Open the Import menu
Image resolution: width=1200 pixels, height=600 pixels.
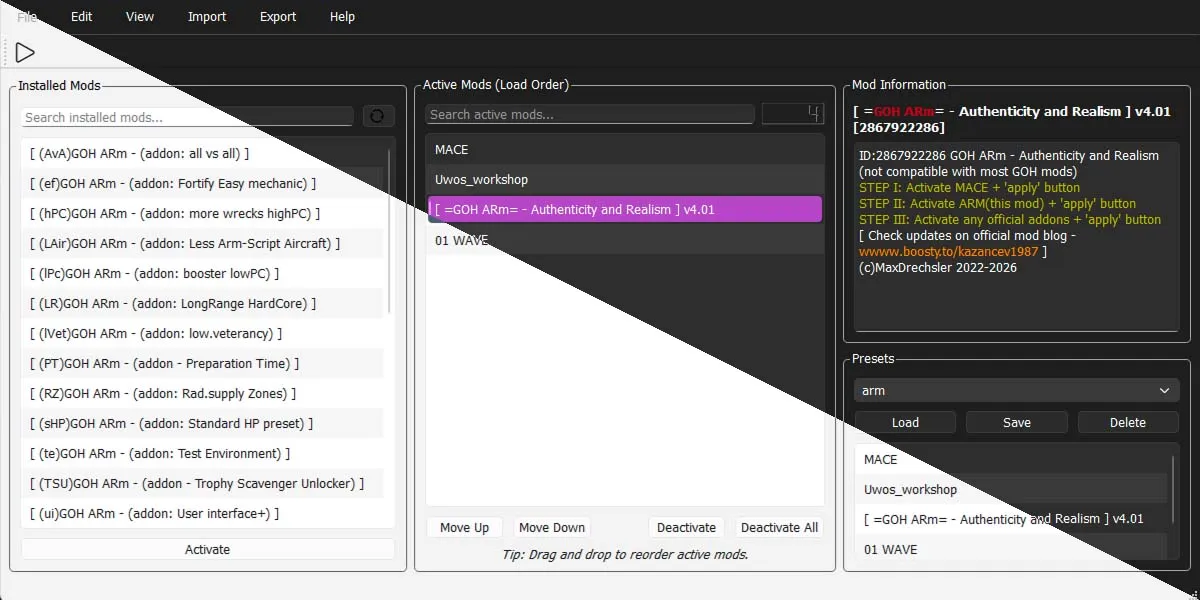coord(206,16)
